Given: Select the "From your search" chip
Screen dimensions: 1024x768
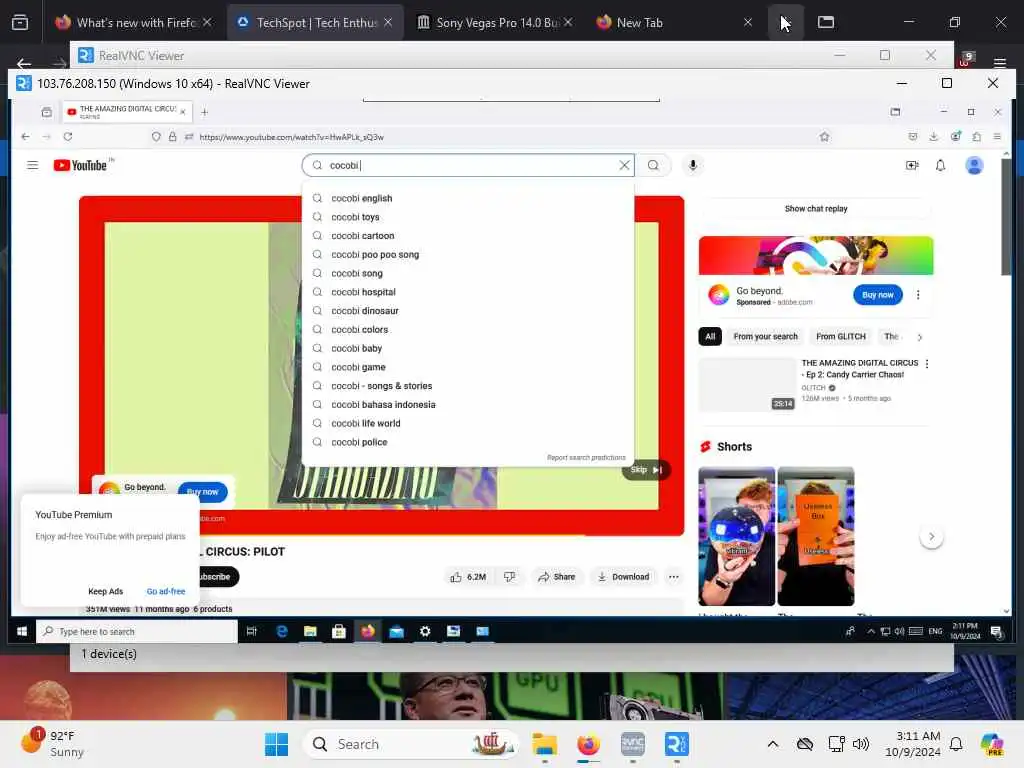Looking at the screenshot, I should pyautogui.click(x=765, y=336).
